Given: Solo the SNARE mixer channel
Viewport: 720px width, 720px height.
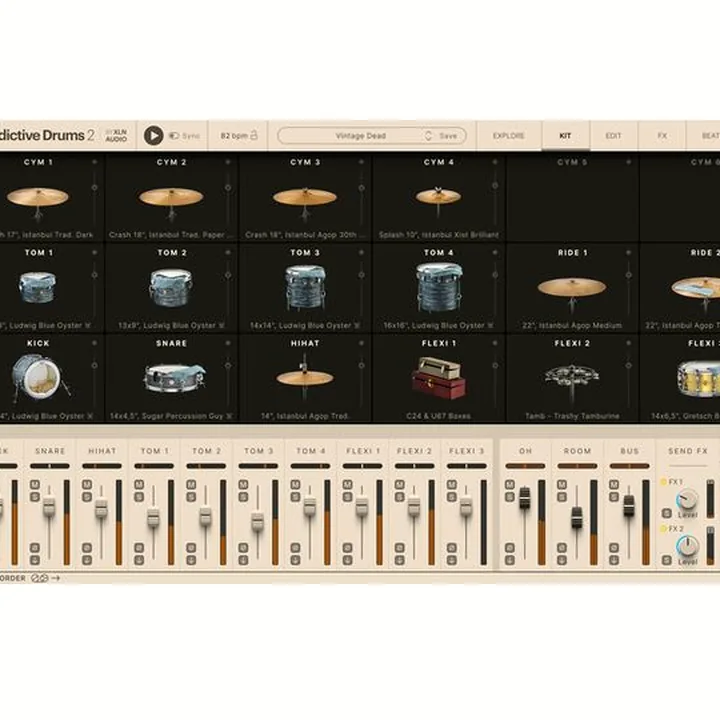Looking at the screenshot, I should [x=35, y=496].
